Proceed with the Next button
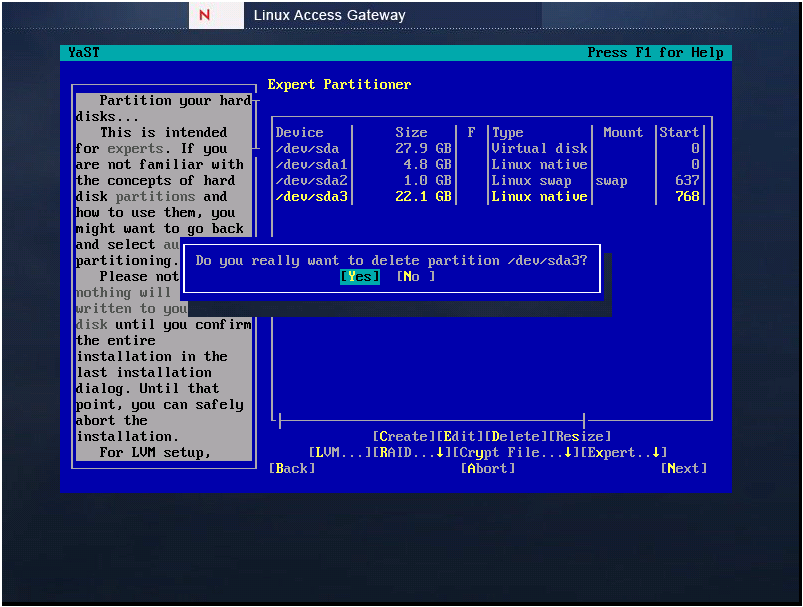The width and height of the screenshot is (803, 607). point(684,469)
